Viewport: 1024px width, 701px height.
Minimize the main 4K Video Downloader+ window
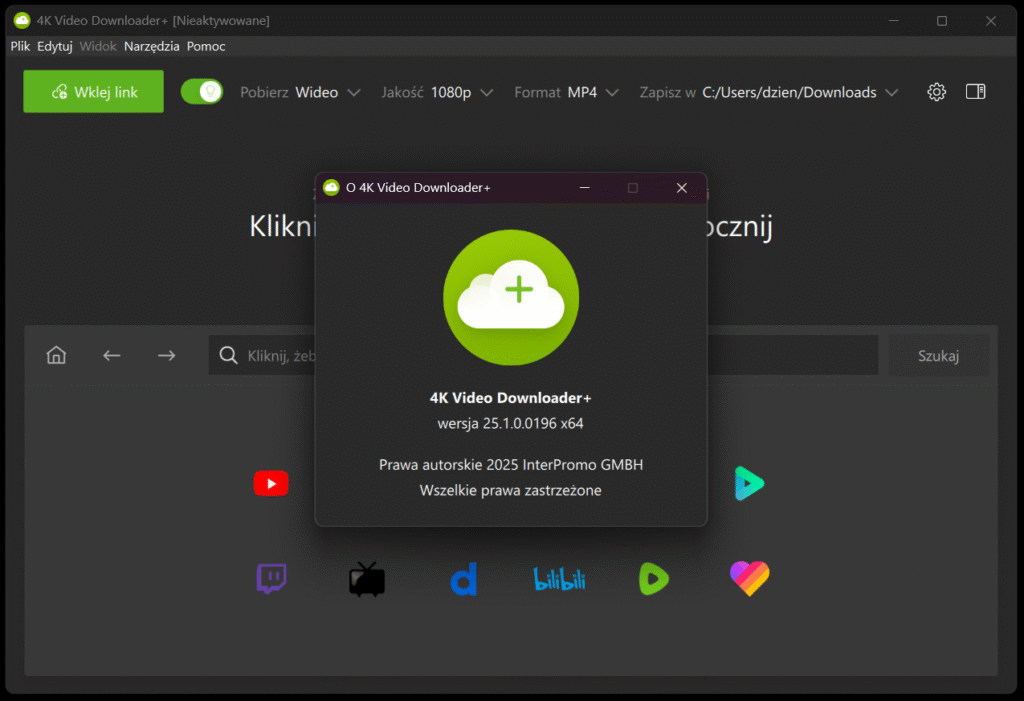click(893, 21)
